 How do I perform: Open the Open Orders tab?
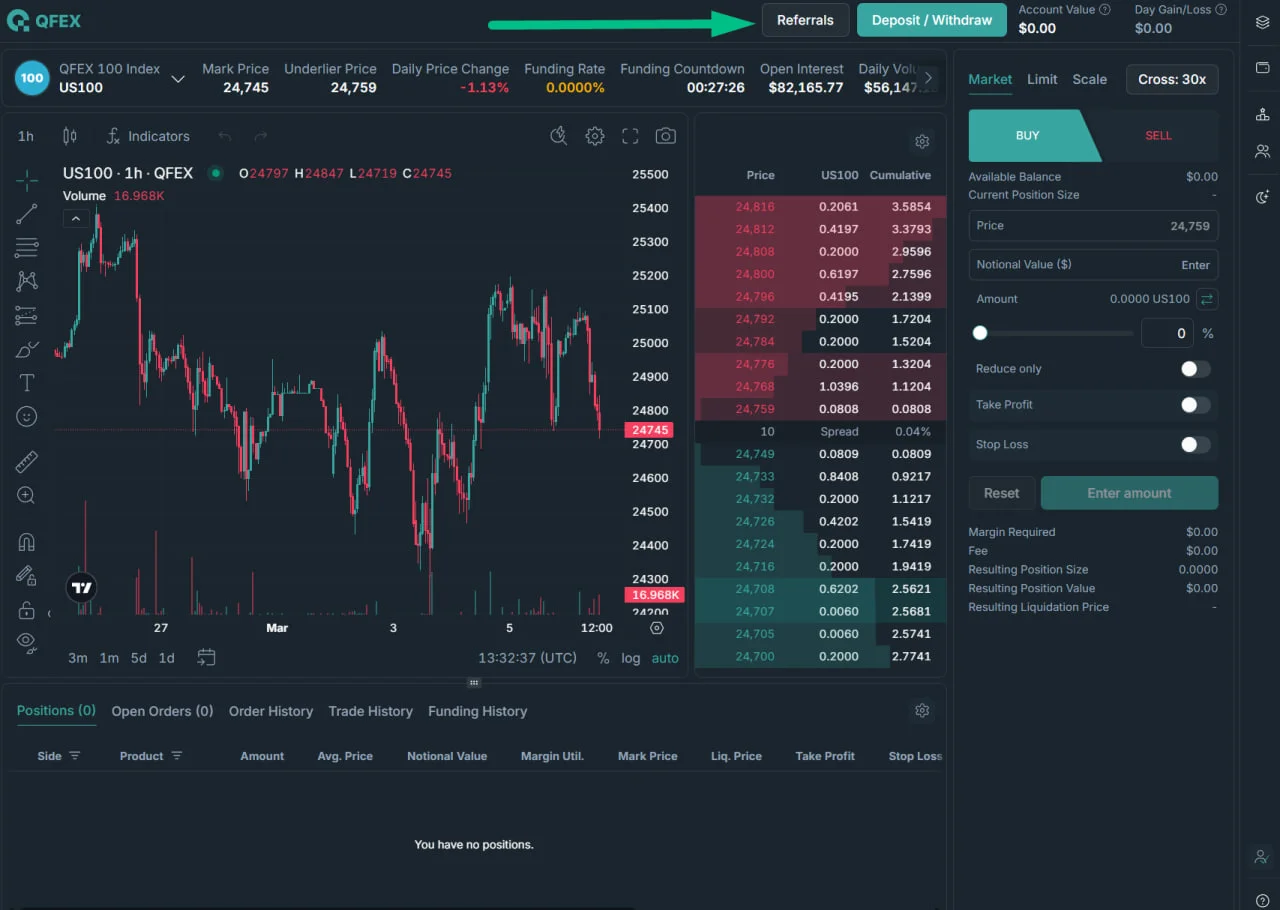pos(162,711)
